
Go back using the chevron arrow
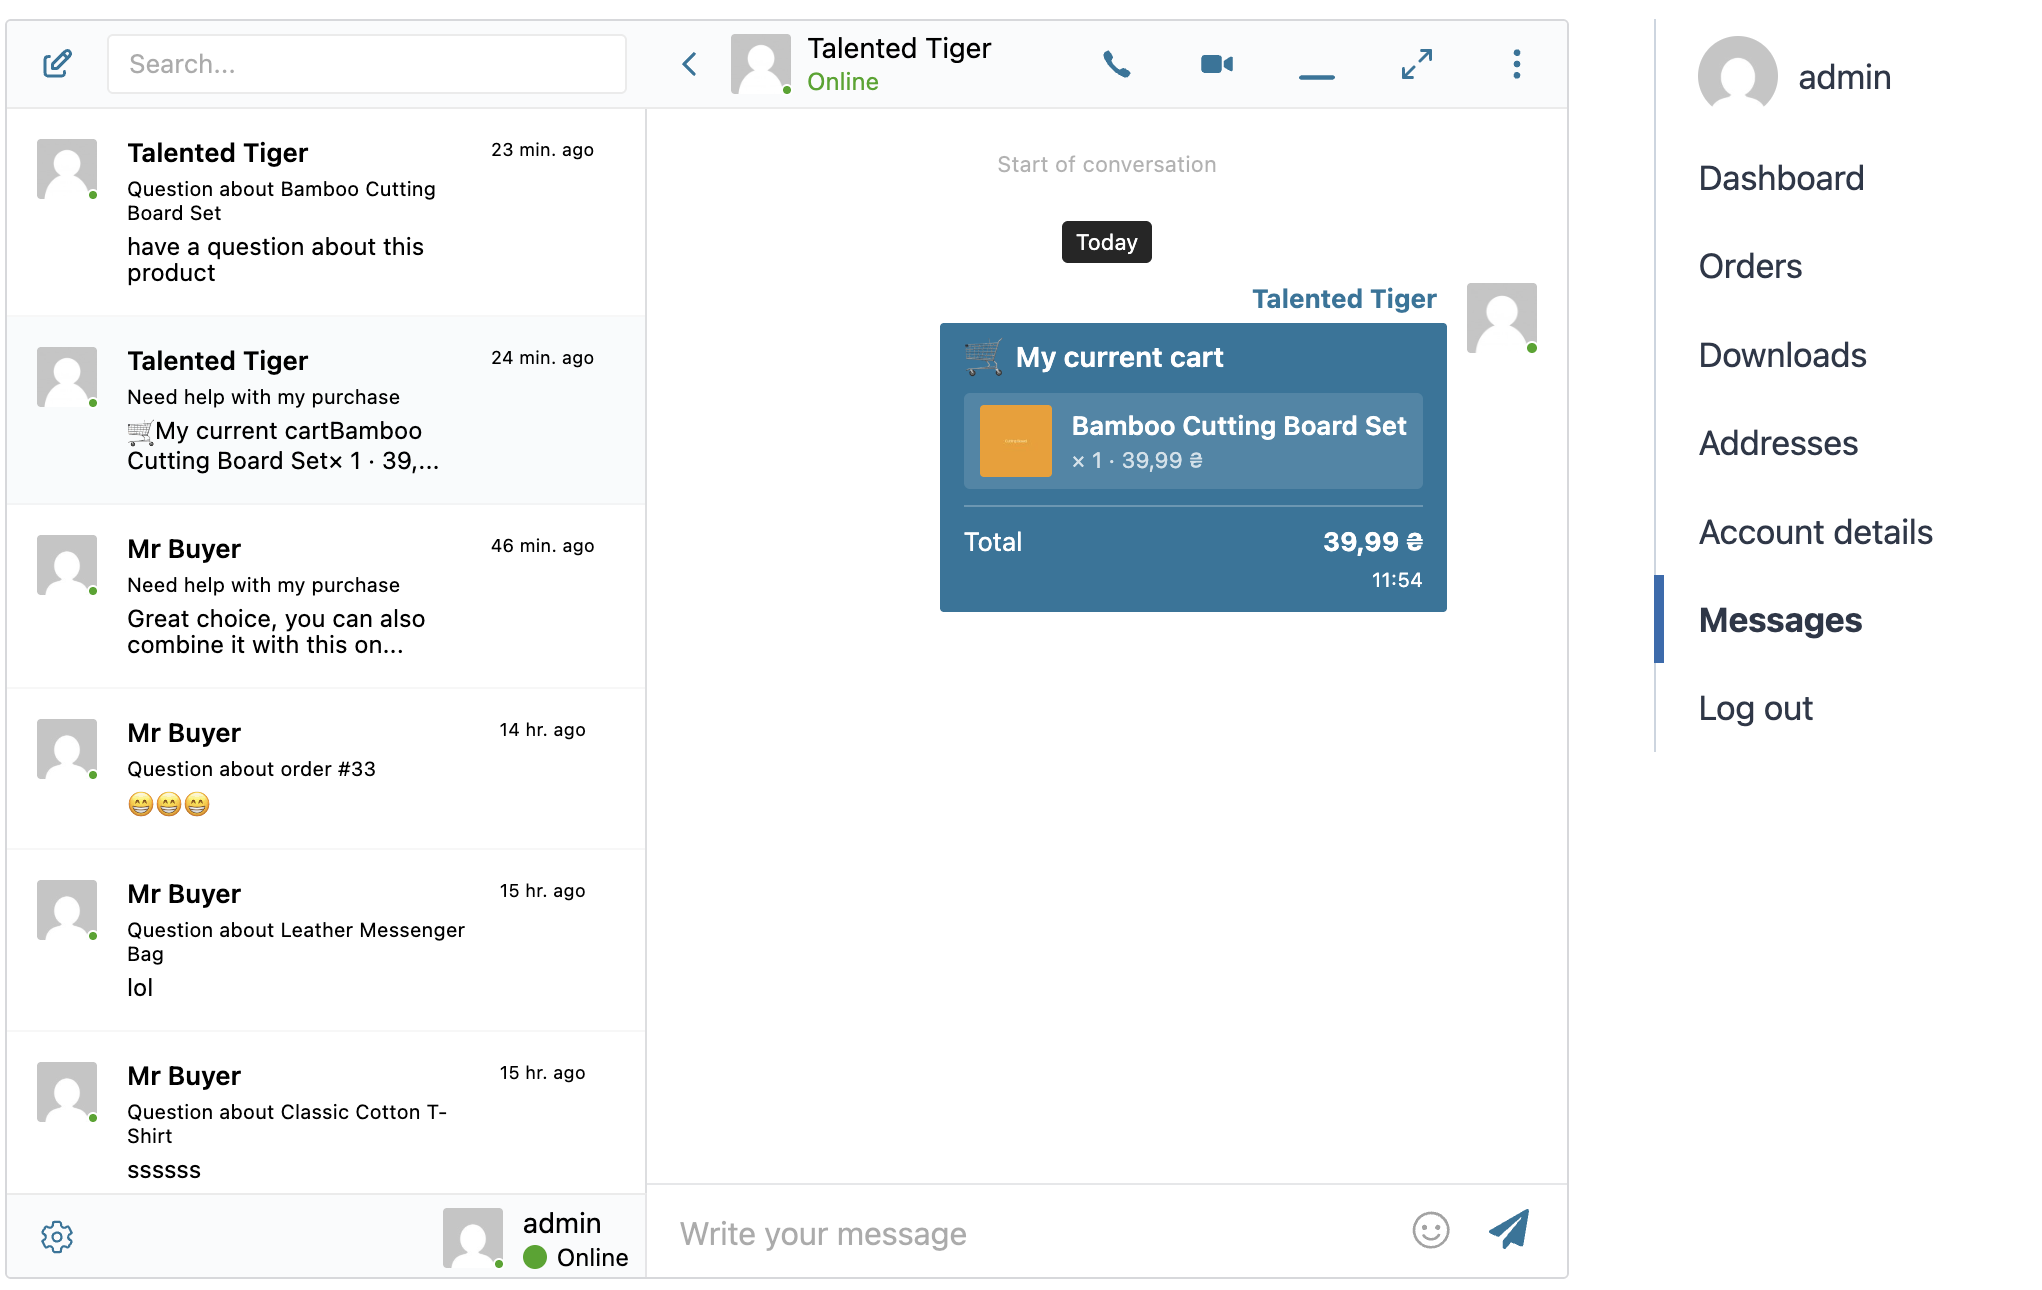tap(689, 64)
